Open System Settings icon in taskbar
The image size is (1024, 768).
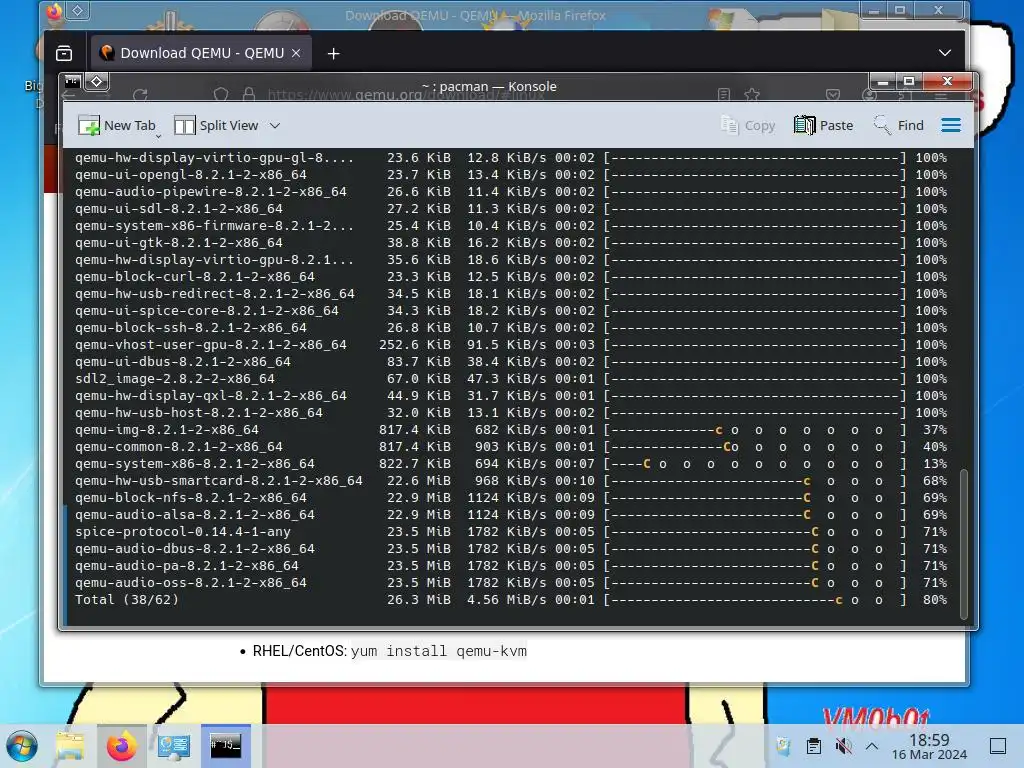click(x=174, y=746)
